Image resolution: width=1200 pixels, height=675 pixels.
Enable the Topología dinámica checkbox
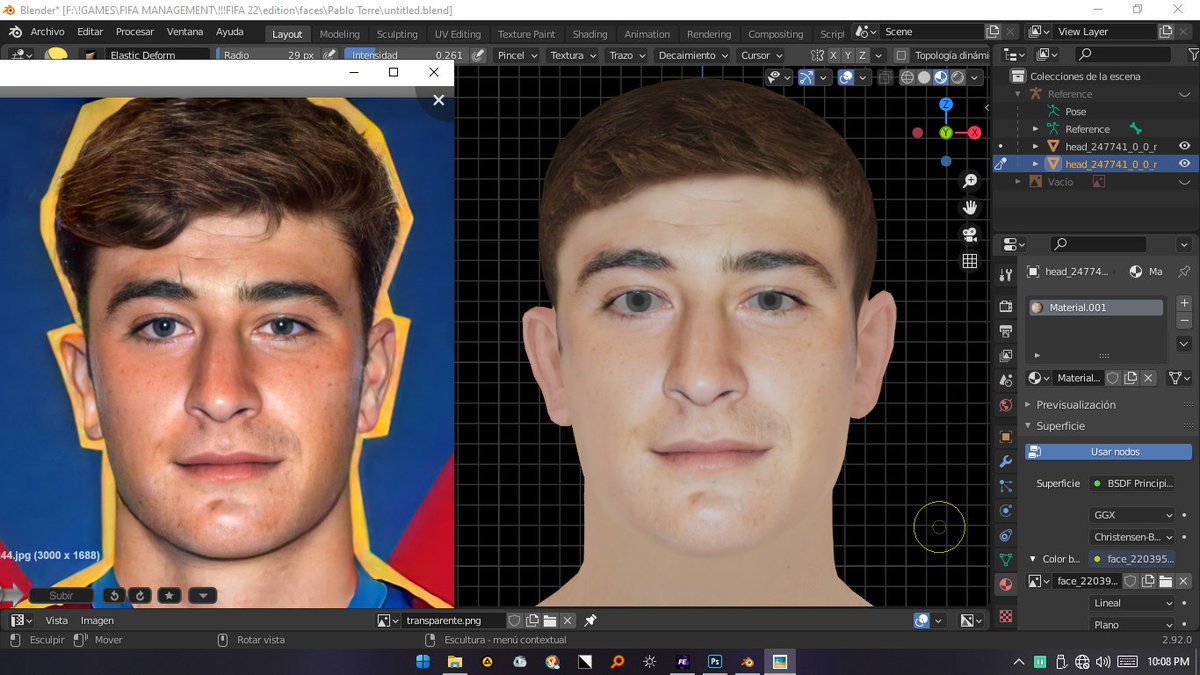pos(902,56)
